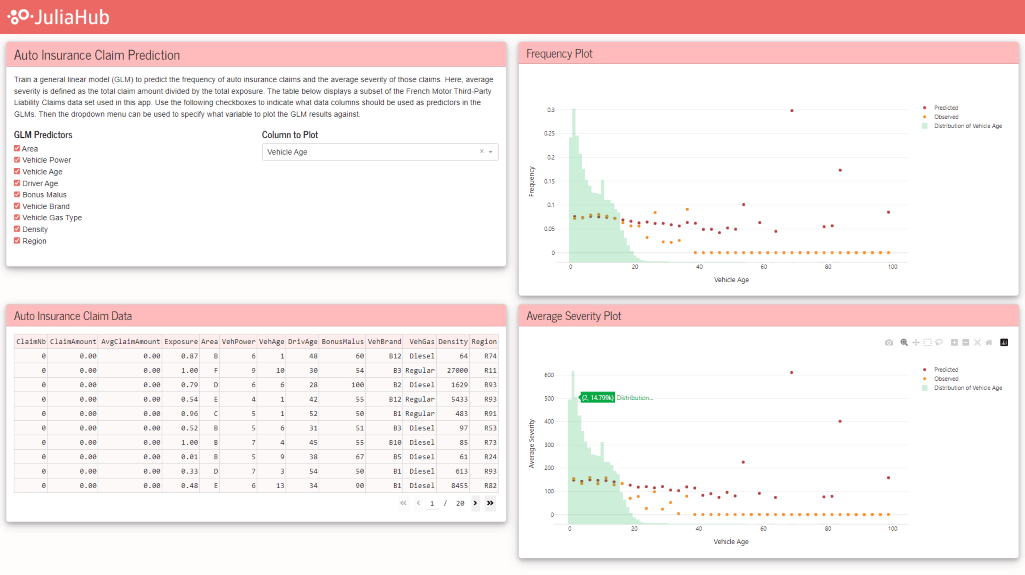This screenshot has height=575, width=1025.
Task: Click the Zoom In plus icon
Action: [x=954, y=342]
